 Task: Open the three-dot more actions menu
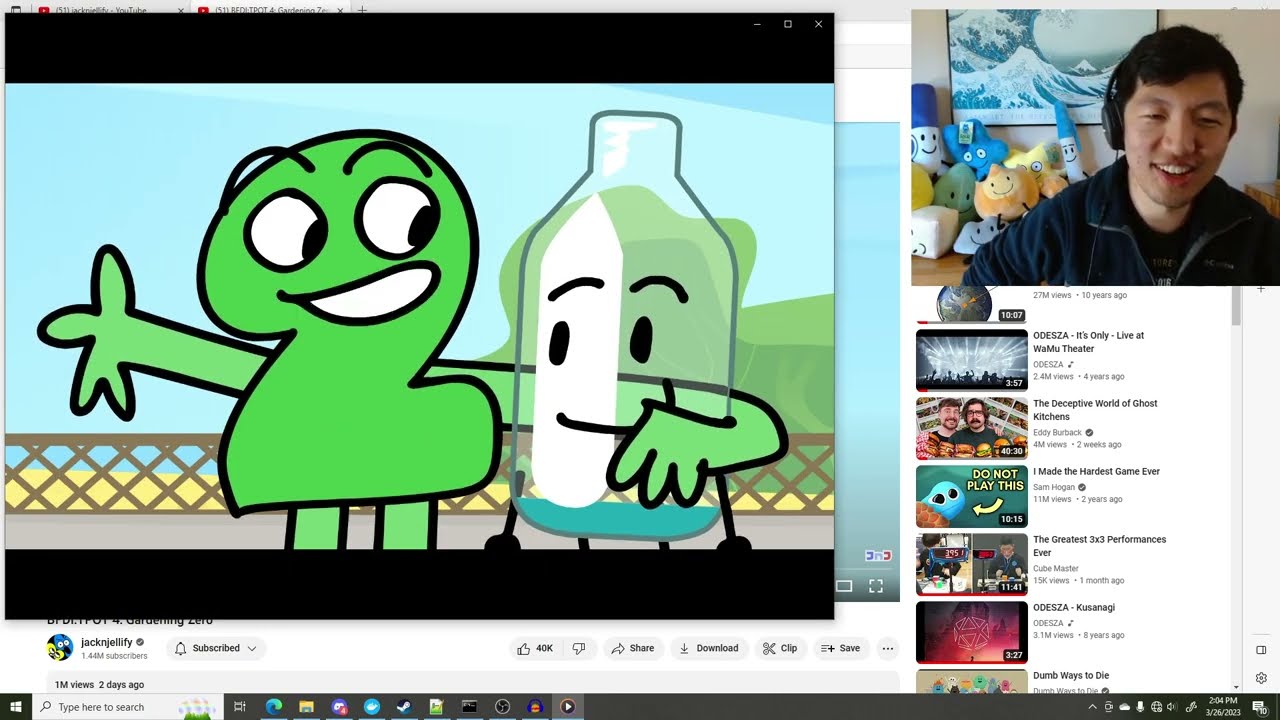tap(887, 648)
